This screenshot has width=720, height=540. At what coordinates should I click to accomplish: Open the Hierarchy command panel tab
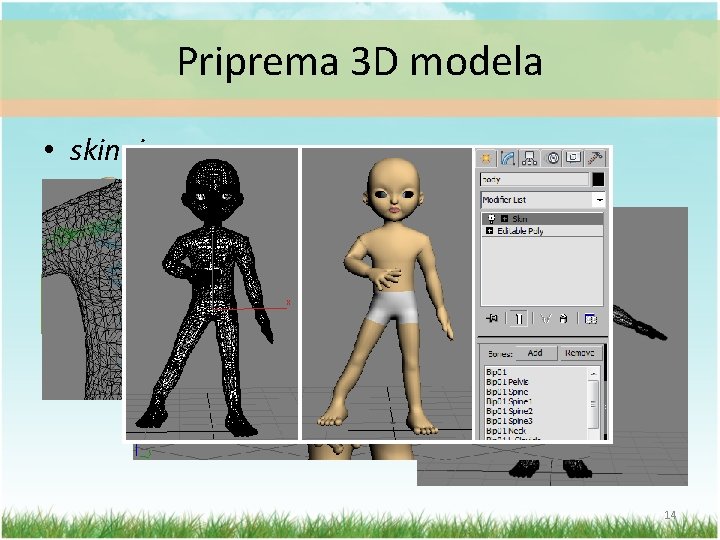tap(529, 158)
